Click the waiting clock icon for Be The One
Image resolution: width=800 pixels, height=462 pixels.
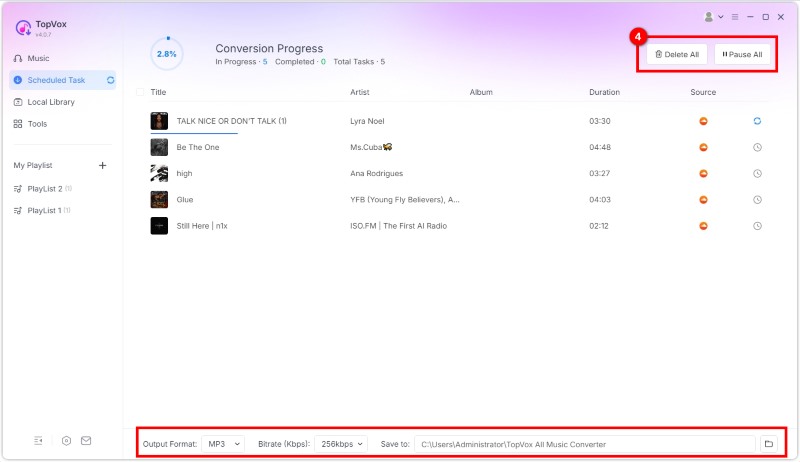[x=757, y=147]
